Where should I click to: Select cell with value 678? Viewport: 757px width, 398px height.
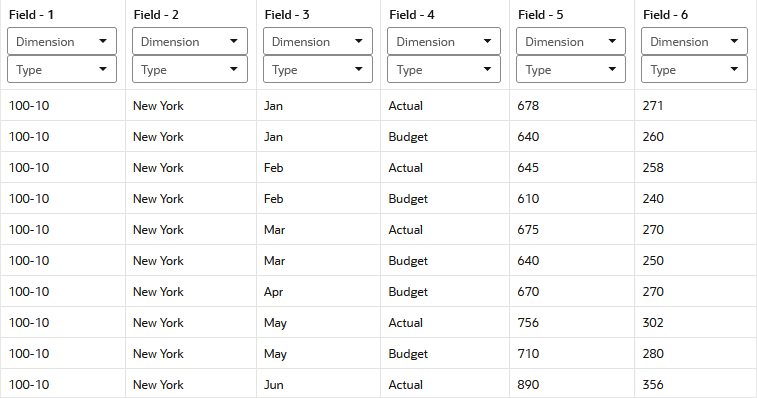tap(572, 106)
